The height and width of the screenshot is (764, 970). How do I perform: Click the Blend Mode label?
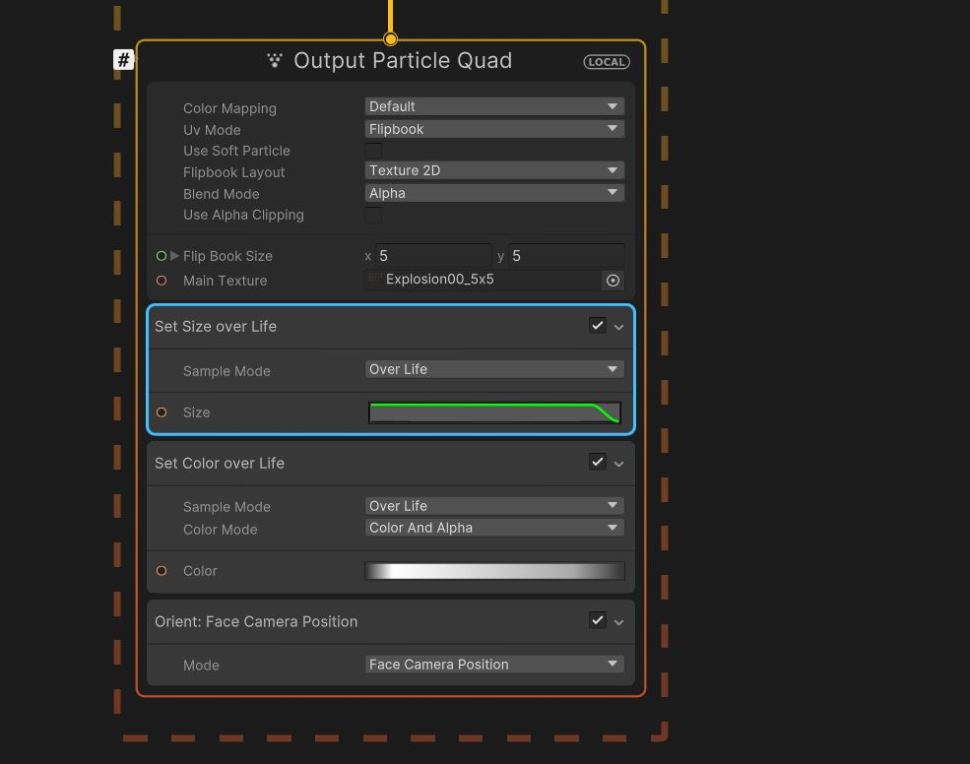(221, 194)
